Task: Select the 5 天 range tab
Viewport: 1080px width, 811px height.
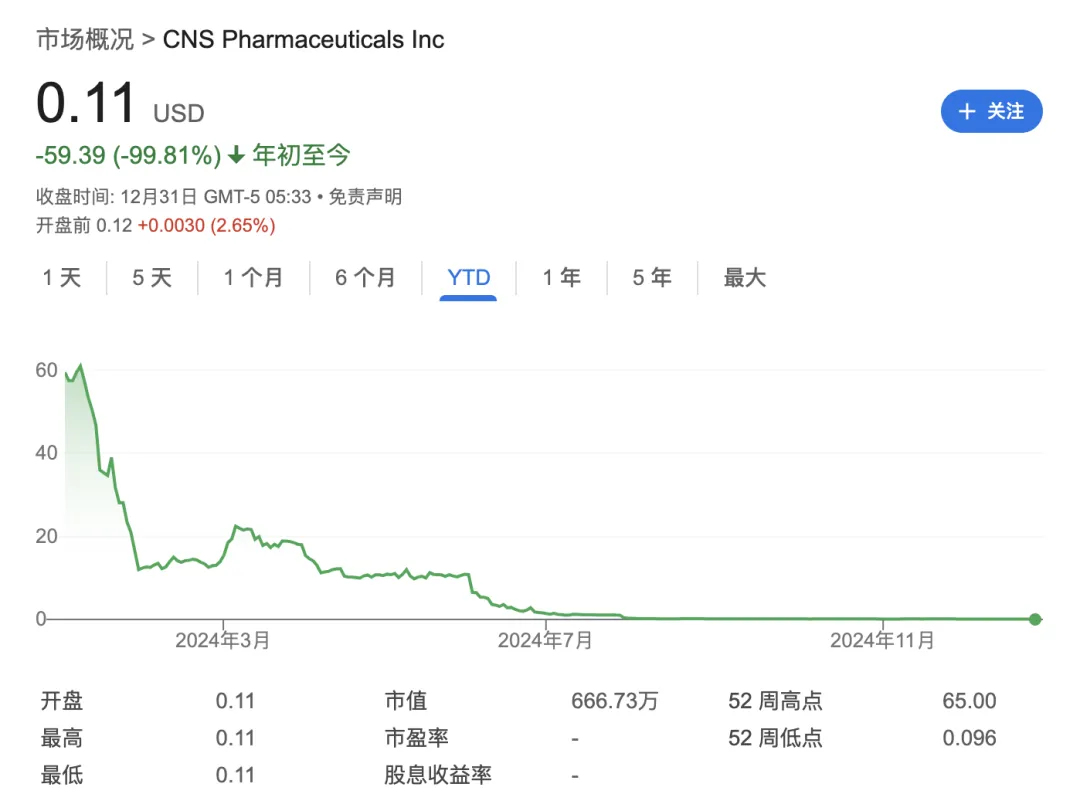Action: (x=152, y=278)
